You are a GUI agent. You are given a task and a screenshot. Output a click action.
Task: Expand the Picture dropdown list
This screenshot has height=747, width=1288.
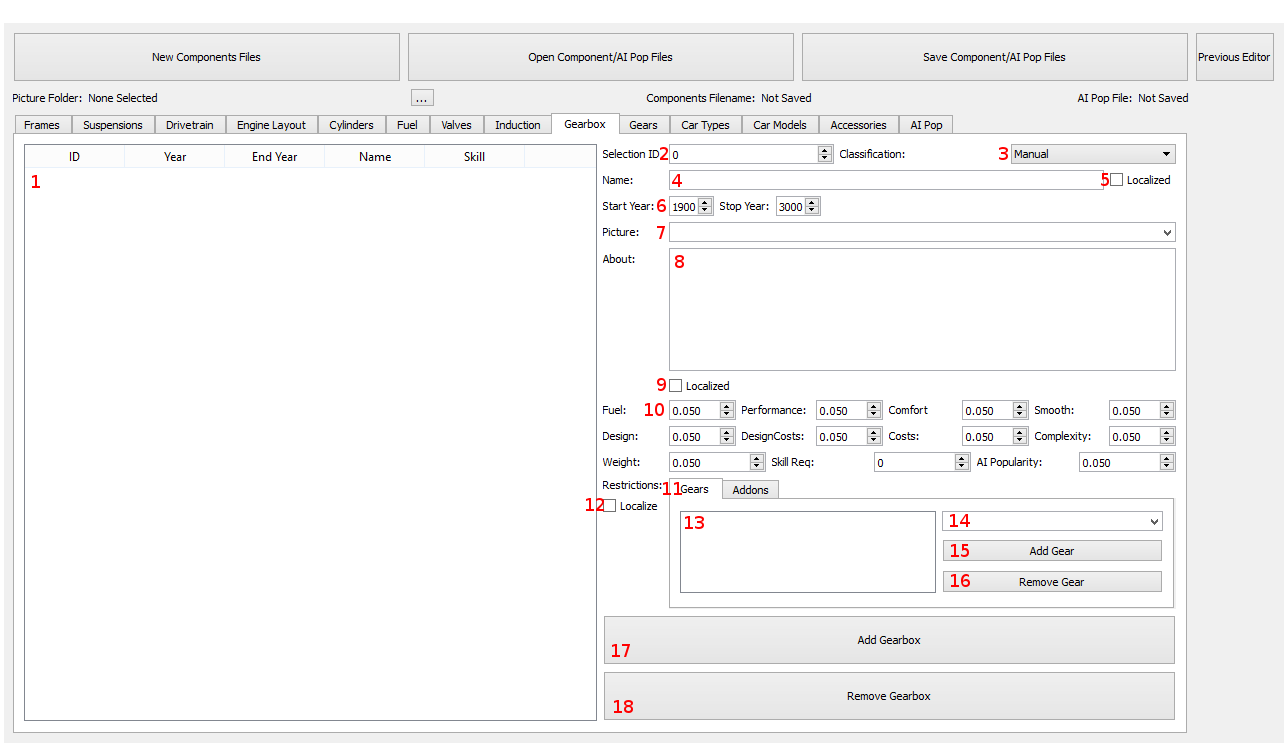pos(1168,233)
